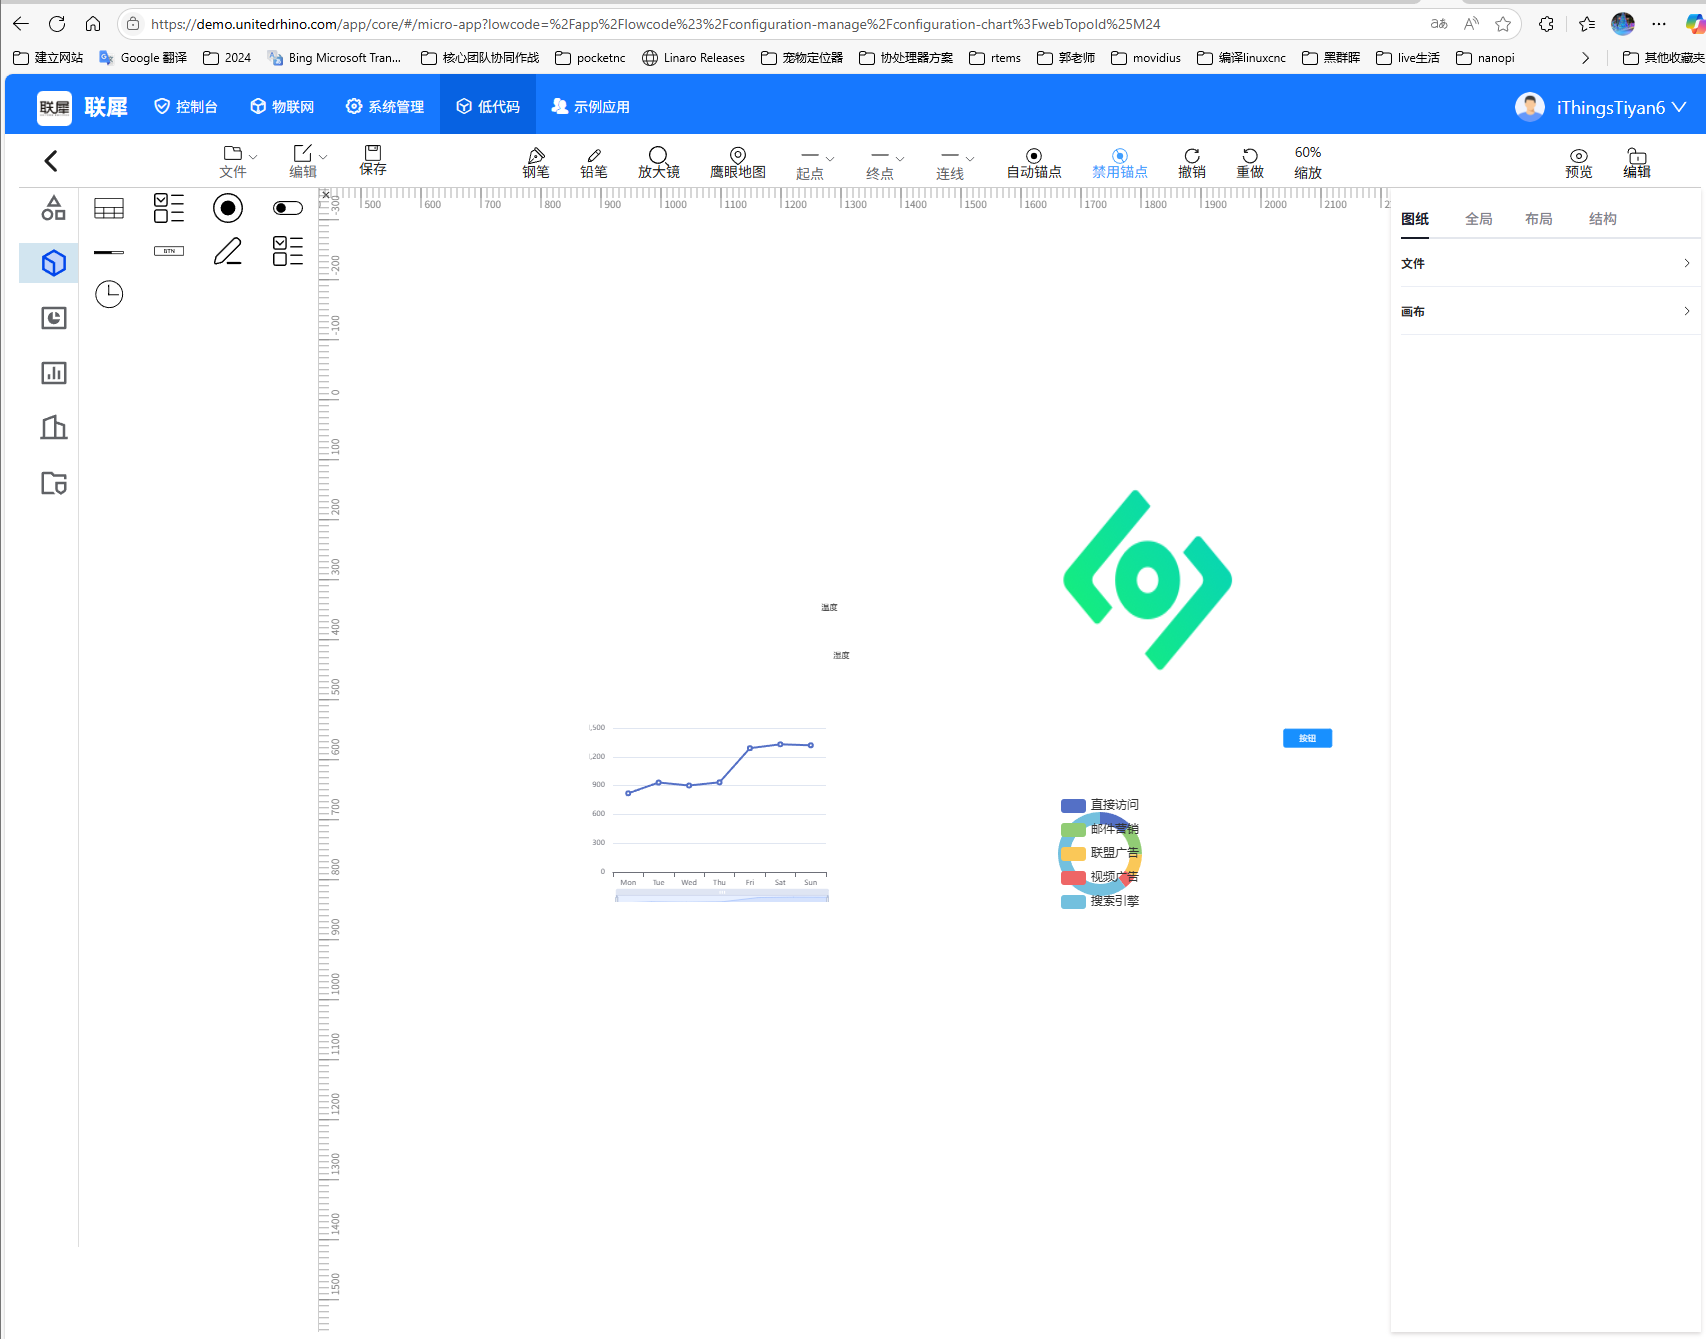Open the folder shield category in sidebar
The width and height of the screenshot is (1706, 1339).
[54, 483]
